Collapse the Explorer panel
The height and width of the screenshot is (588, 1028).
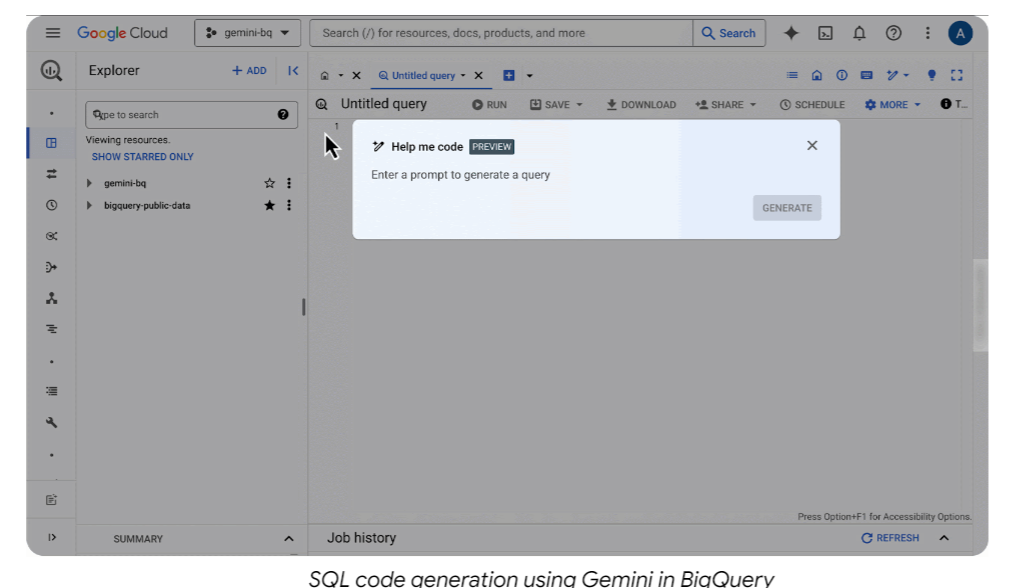point(293,70)
